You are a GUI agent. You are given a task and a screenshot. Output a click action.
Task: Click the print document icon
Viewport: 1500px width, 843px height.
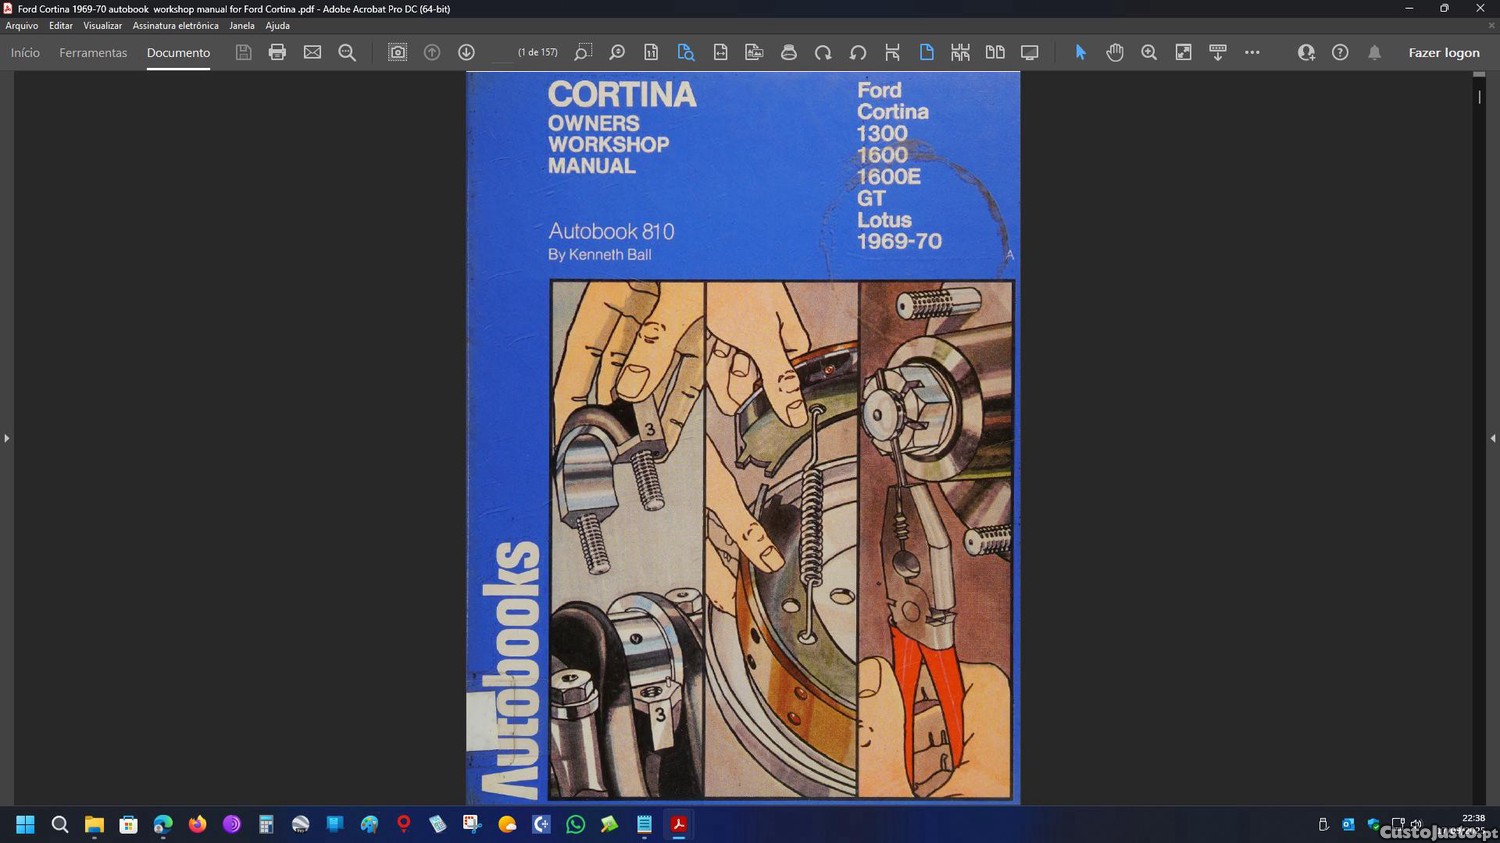click(277, 52)
